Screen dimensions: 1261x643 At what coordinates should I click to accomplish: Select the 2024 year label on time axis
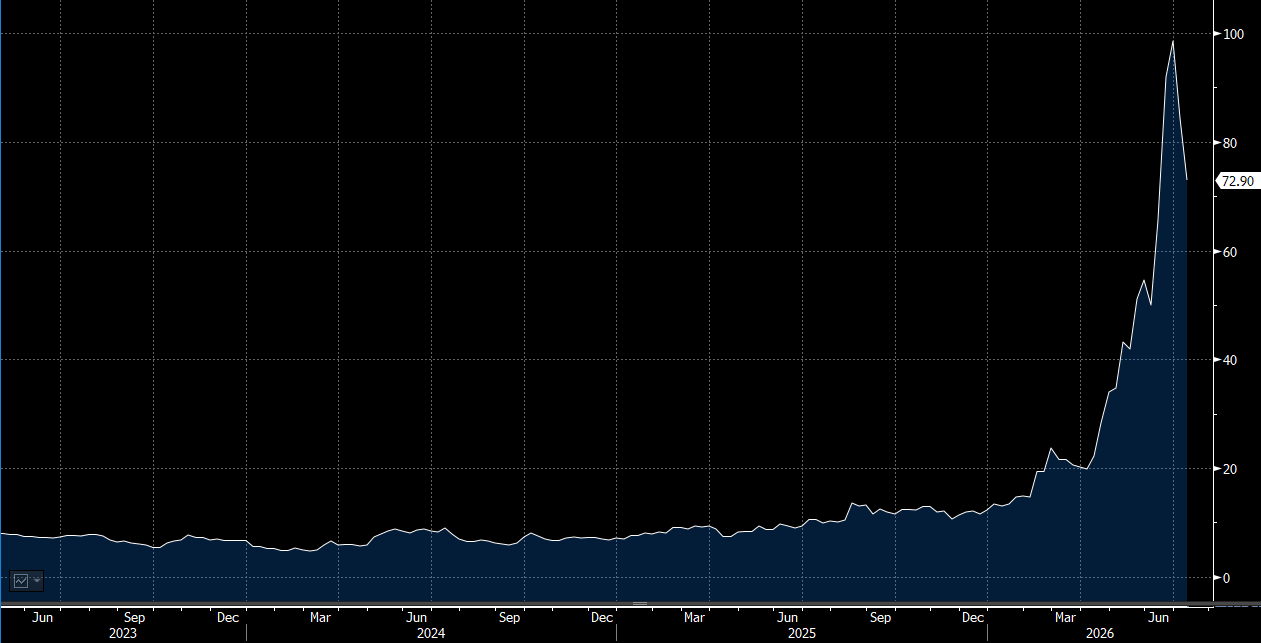point(431,633)
